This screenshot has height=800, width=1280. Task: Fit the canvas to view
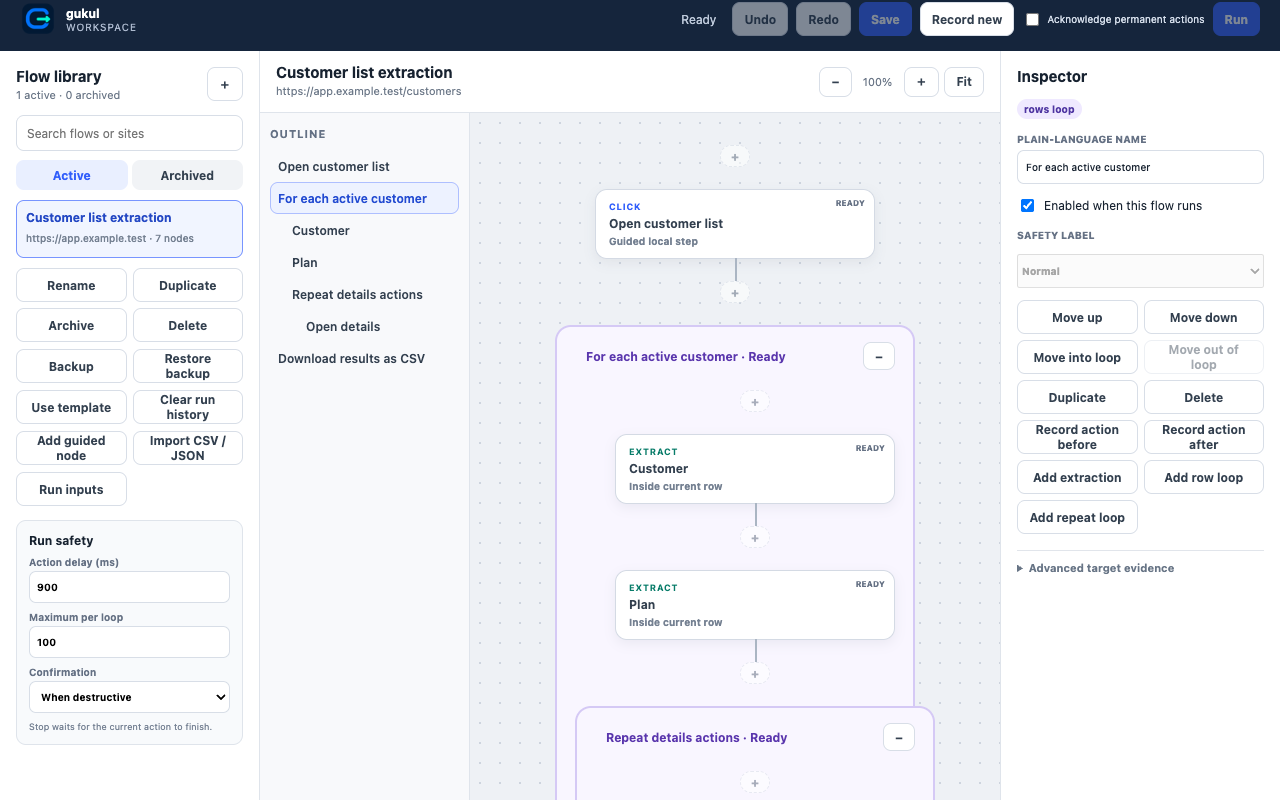pyautogui.click(x=964, y=82)
